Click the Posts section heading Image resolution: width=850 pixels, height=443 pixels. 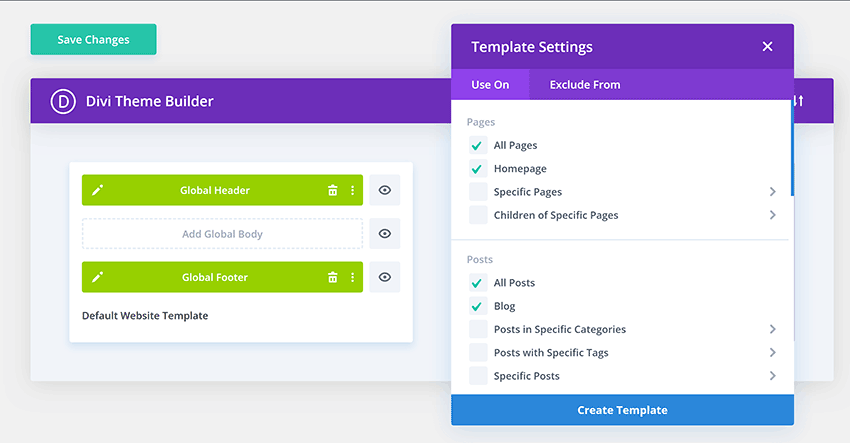click(x=480, y=259)
